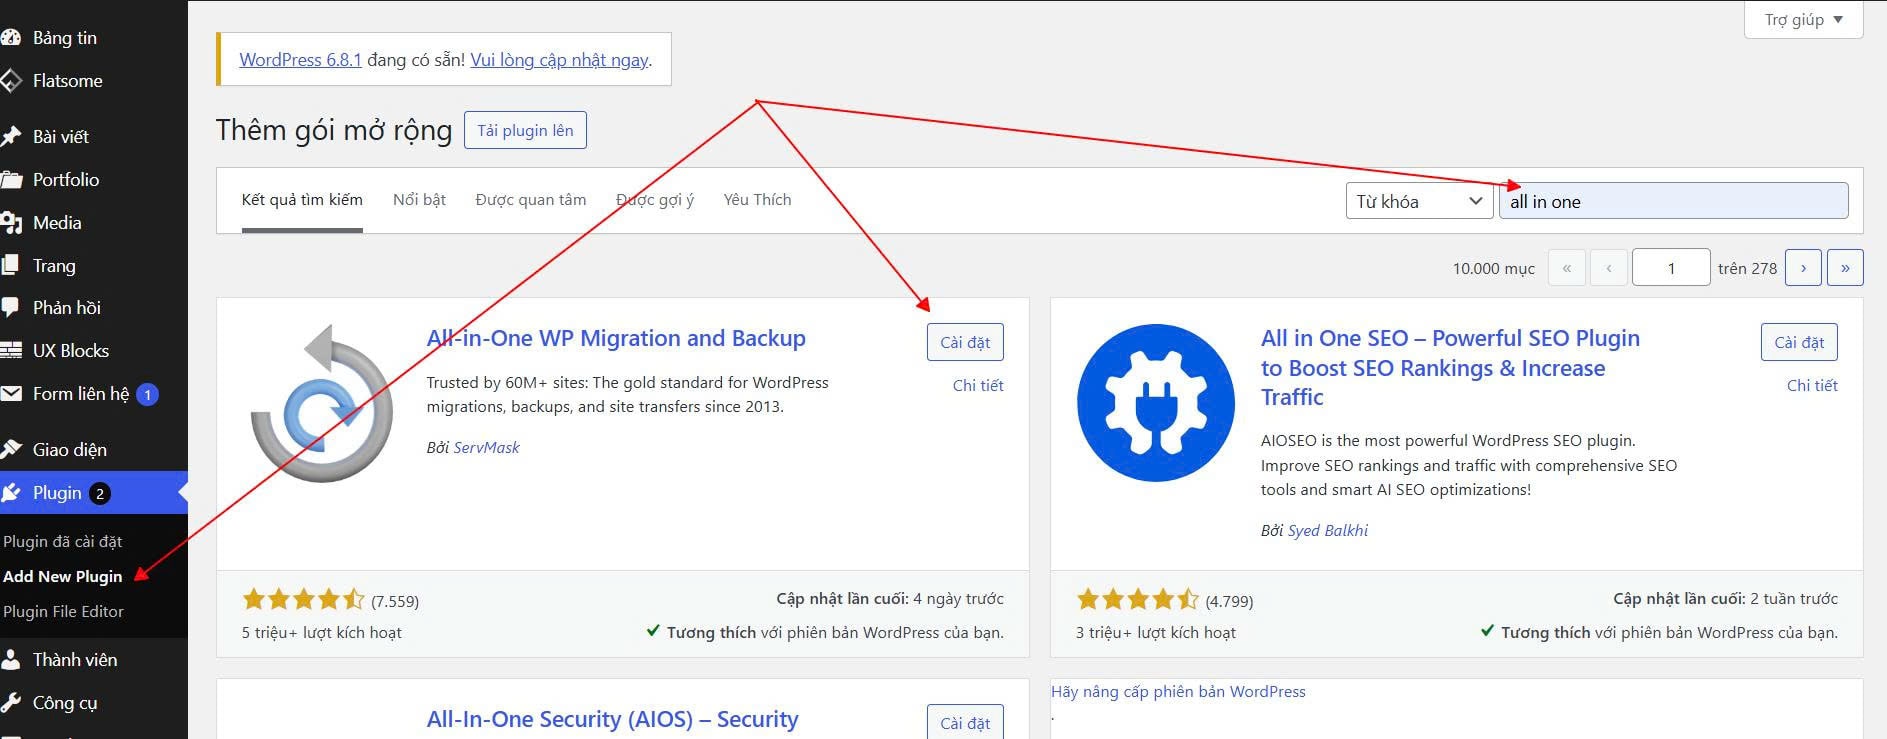Go to last results page
The width and height of the screenshot is (1887, 739).
coord(1845,268)
